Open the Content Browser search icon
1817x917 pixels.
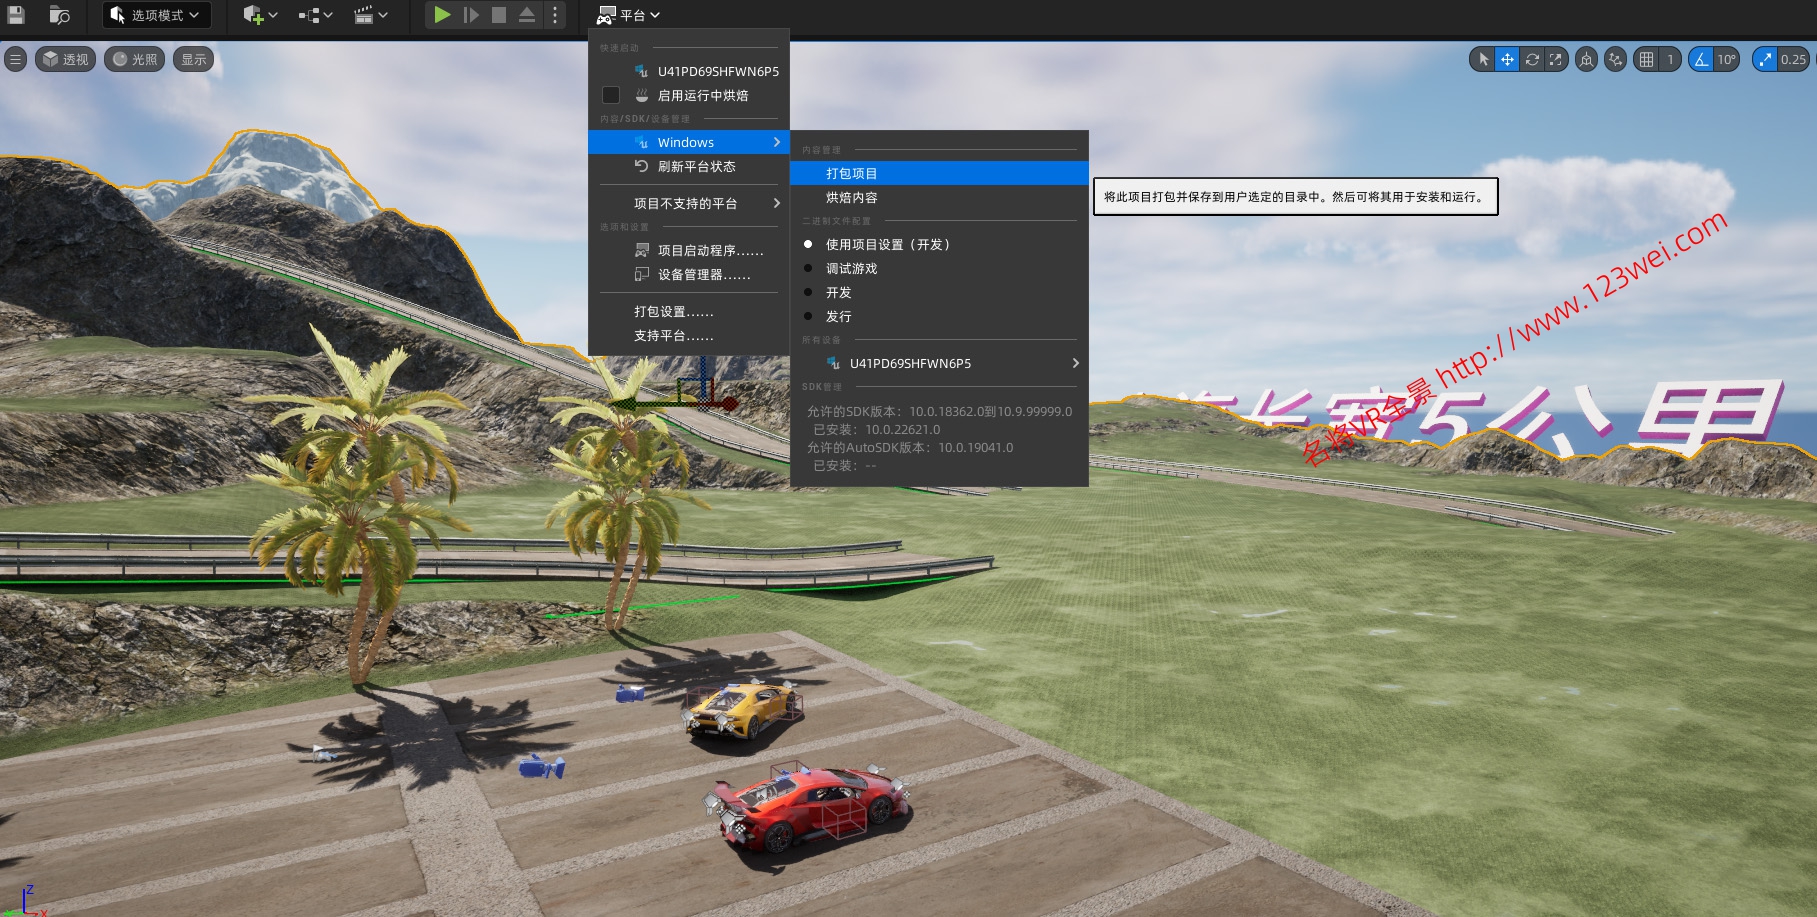point(59,15)
